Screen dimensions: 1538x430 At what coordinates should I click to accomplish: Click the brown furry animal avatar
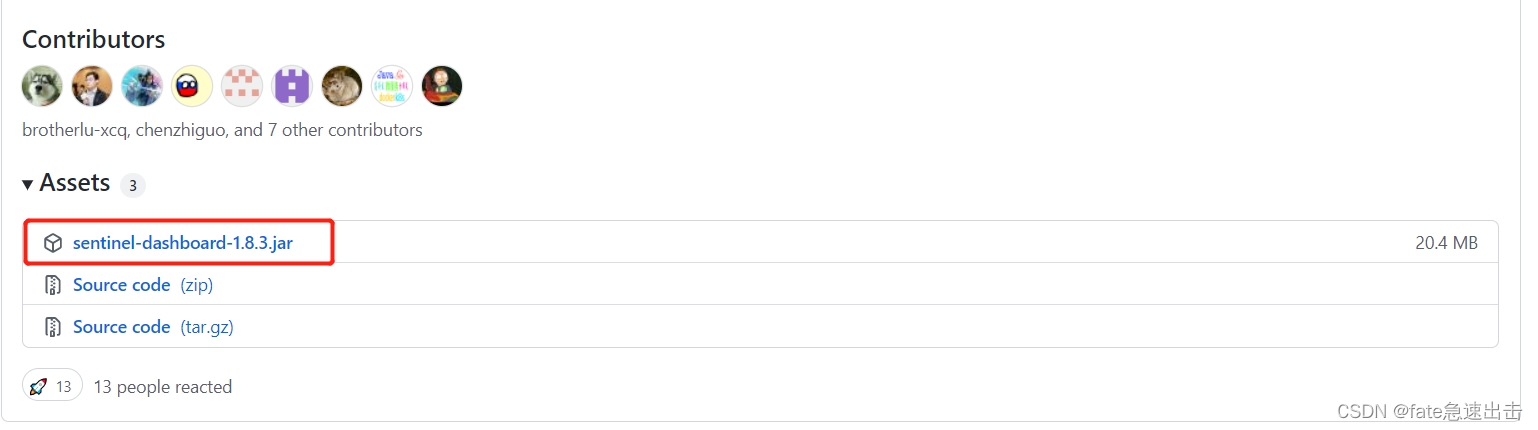[x=342, y=86]
